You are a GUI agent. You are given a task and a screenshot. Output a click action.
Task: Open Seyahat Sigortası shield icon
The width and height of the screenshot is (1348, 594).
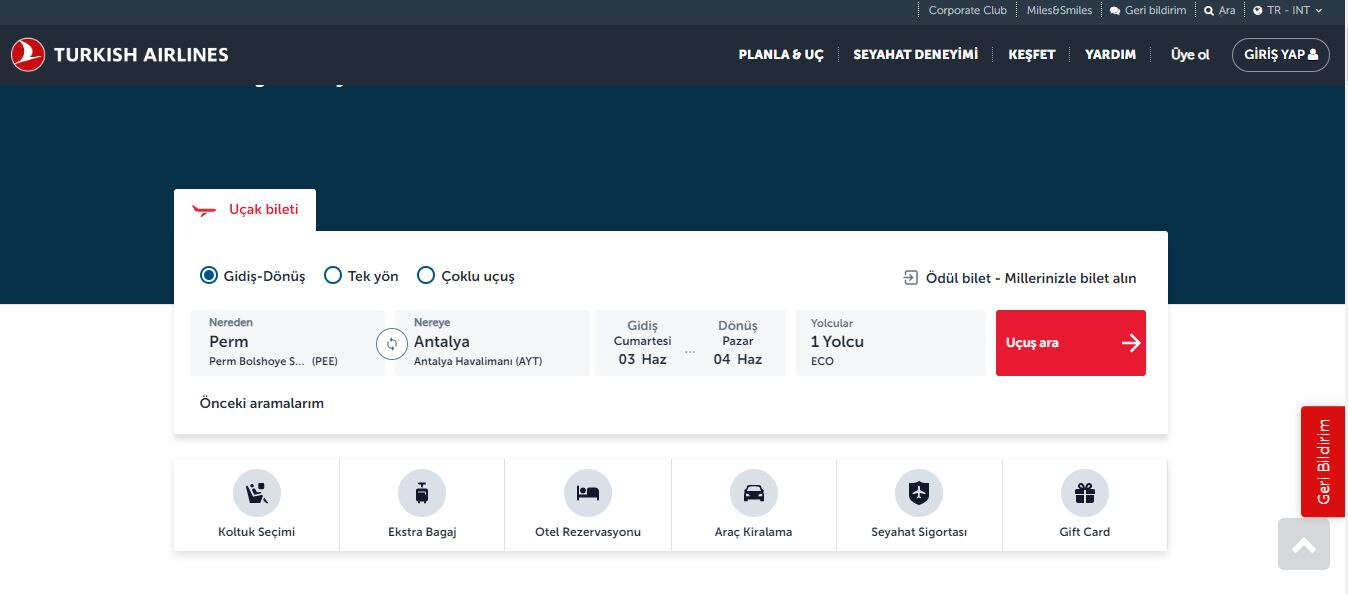[919, 493]
